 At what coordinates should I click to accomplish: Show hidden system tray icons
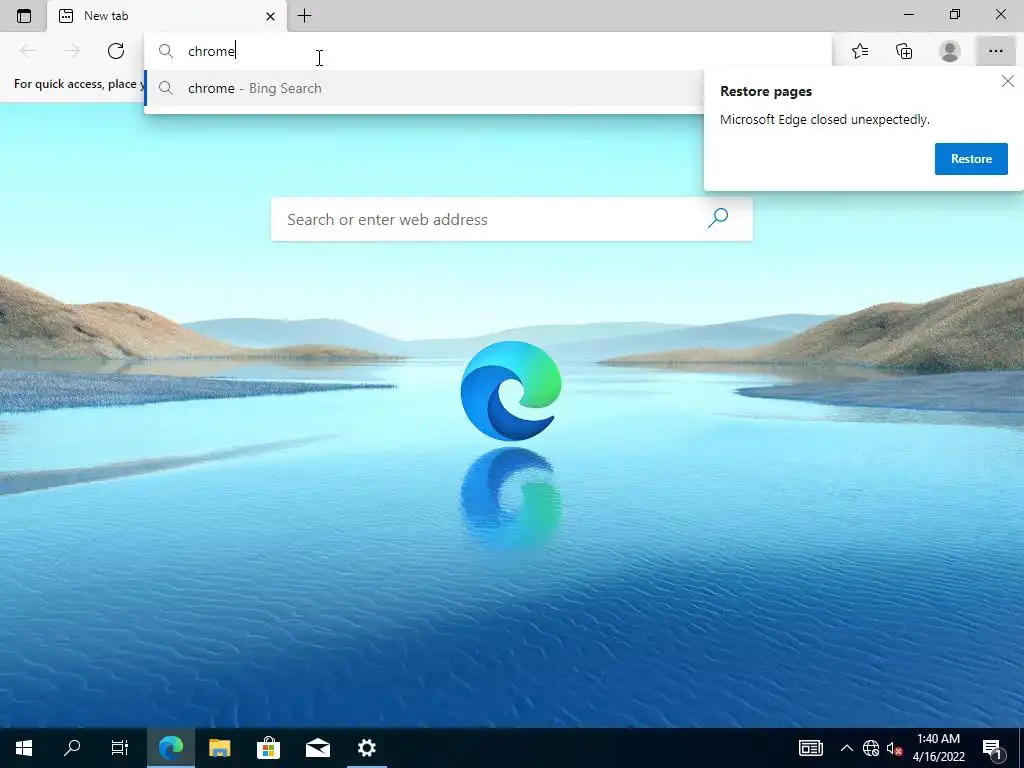(846, 748)
